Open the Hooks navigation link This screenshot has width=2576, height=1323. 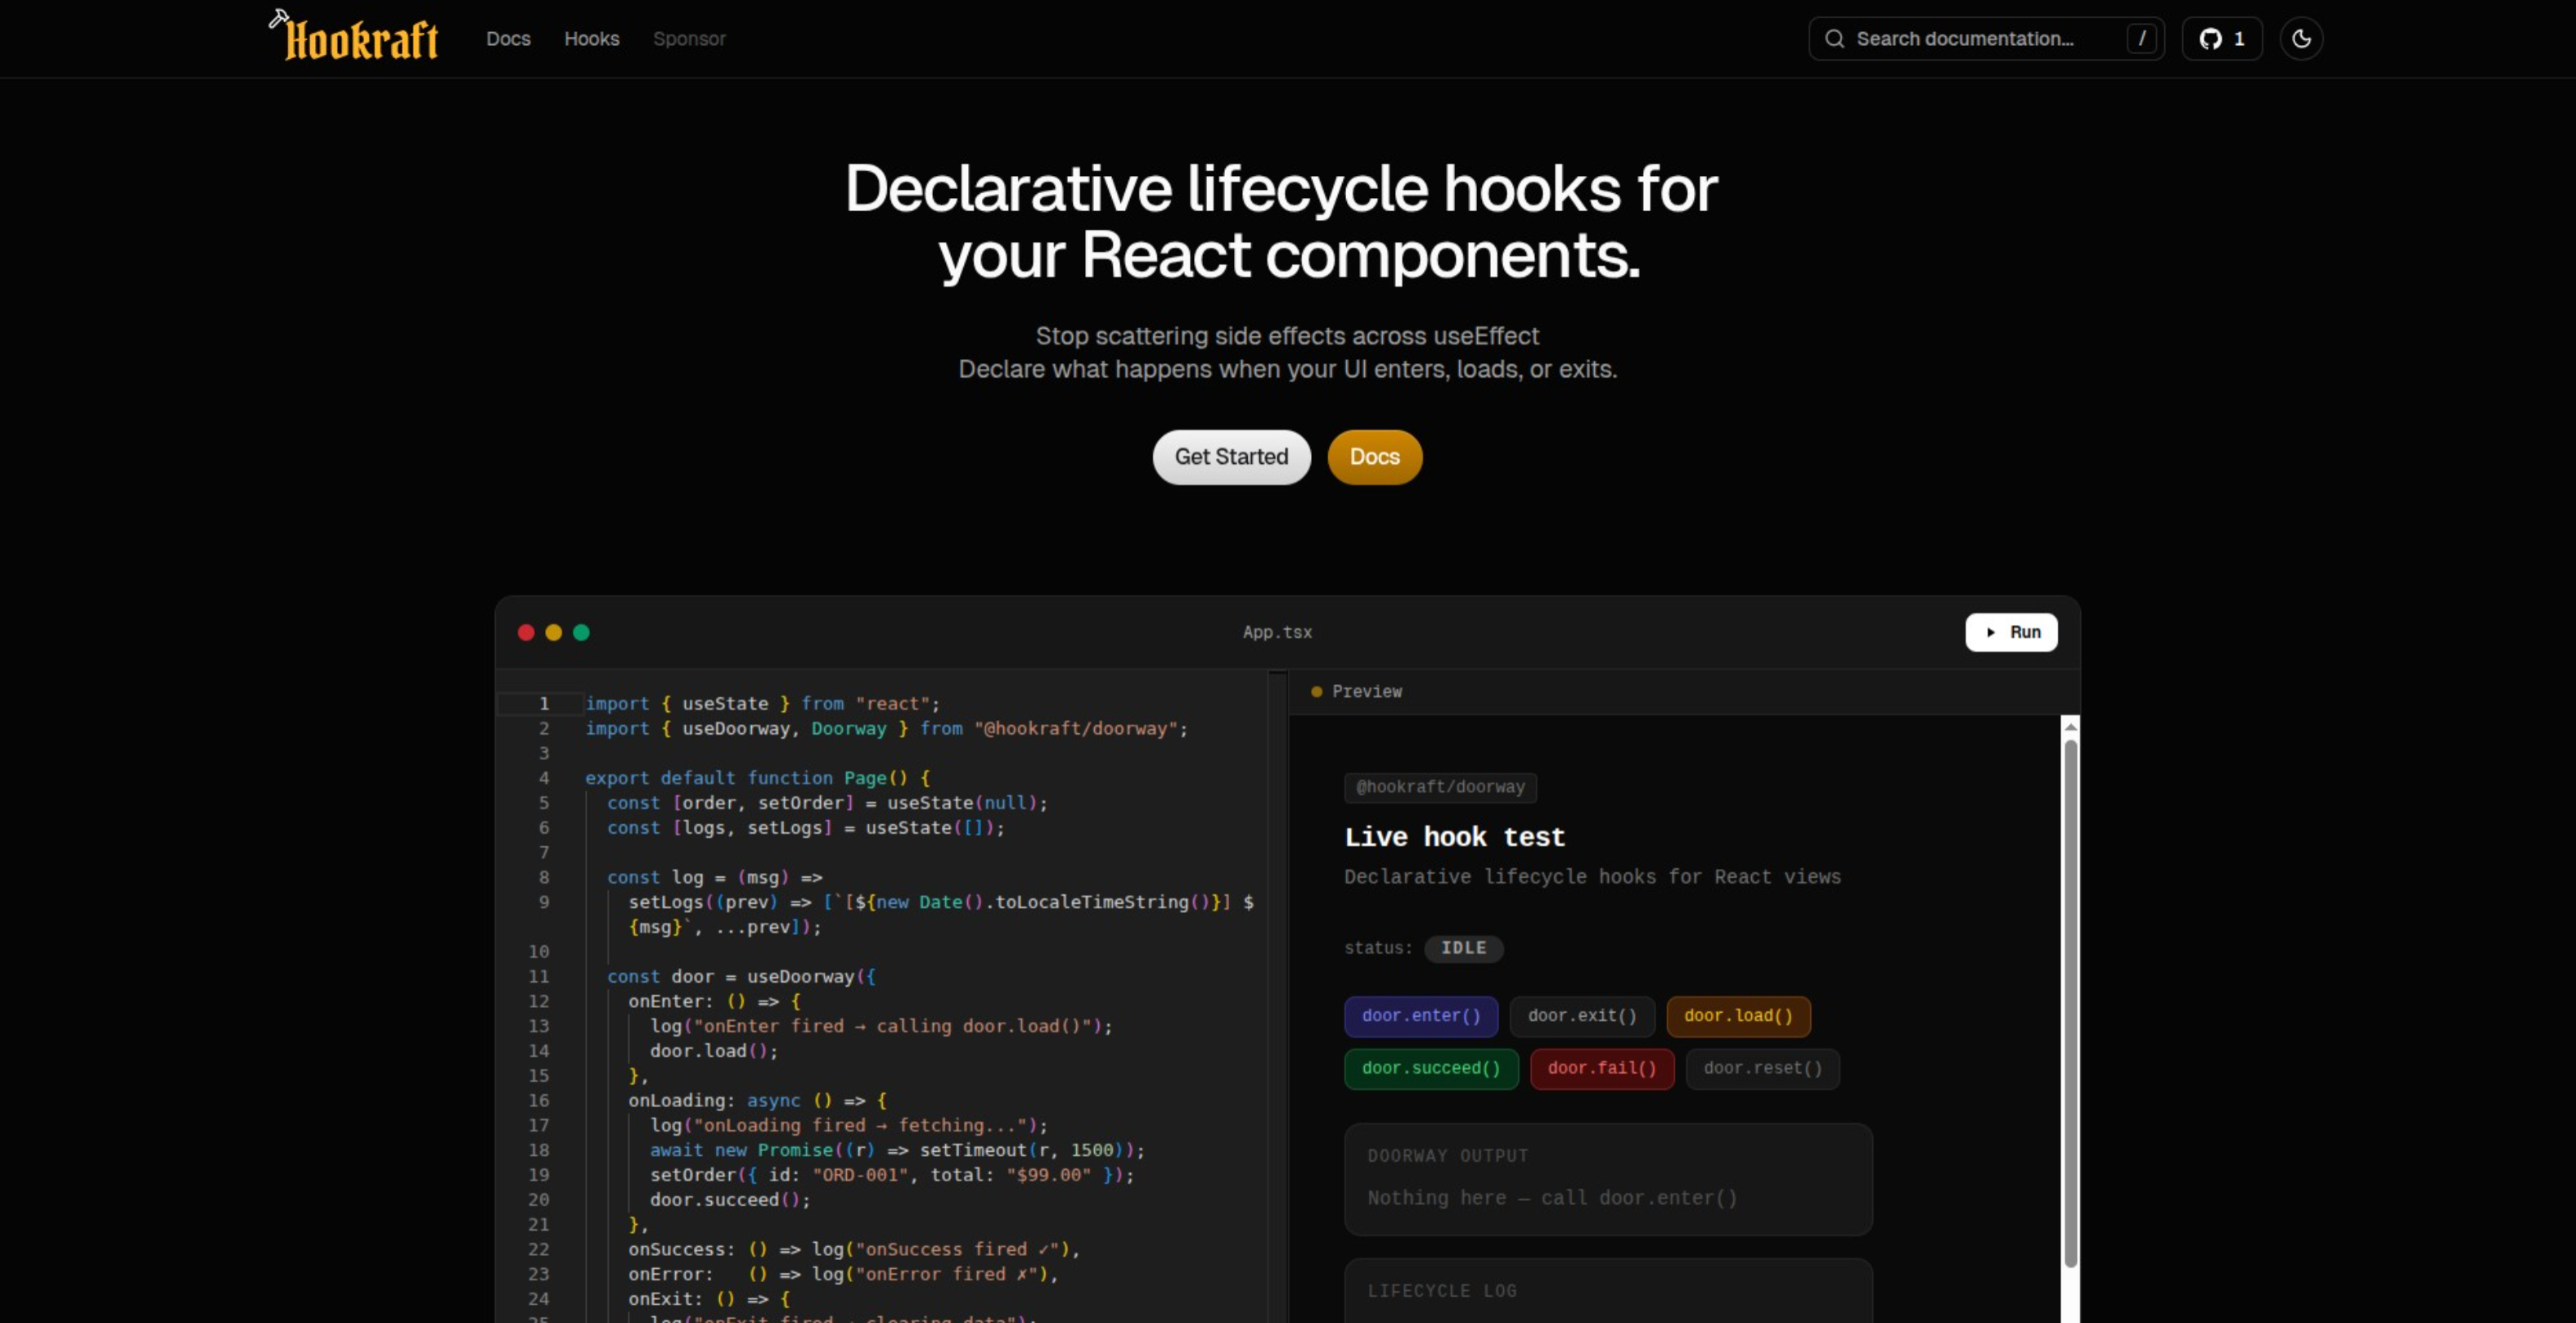tap(592, 39)
